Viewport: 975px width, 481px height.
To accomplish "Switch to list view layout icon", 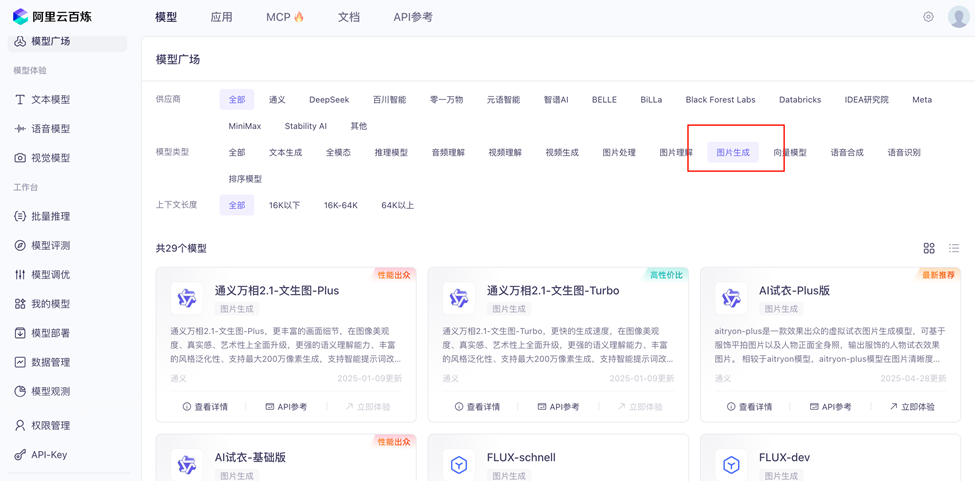I will pos(954,248).
